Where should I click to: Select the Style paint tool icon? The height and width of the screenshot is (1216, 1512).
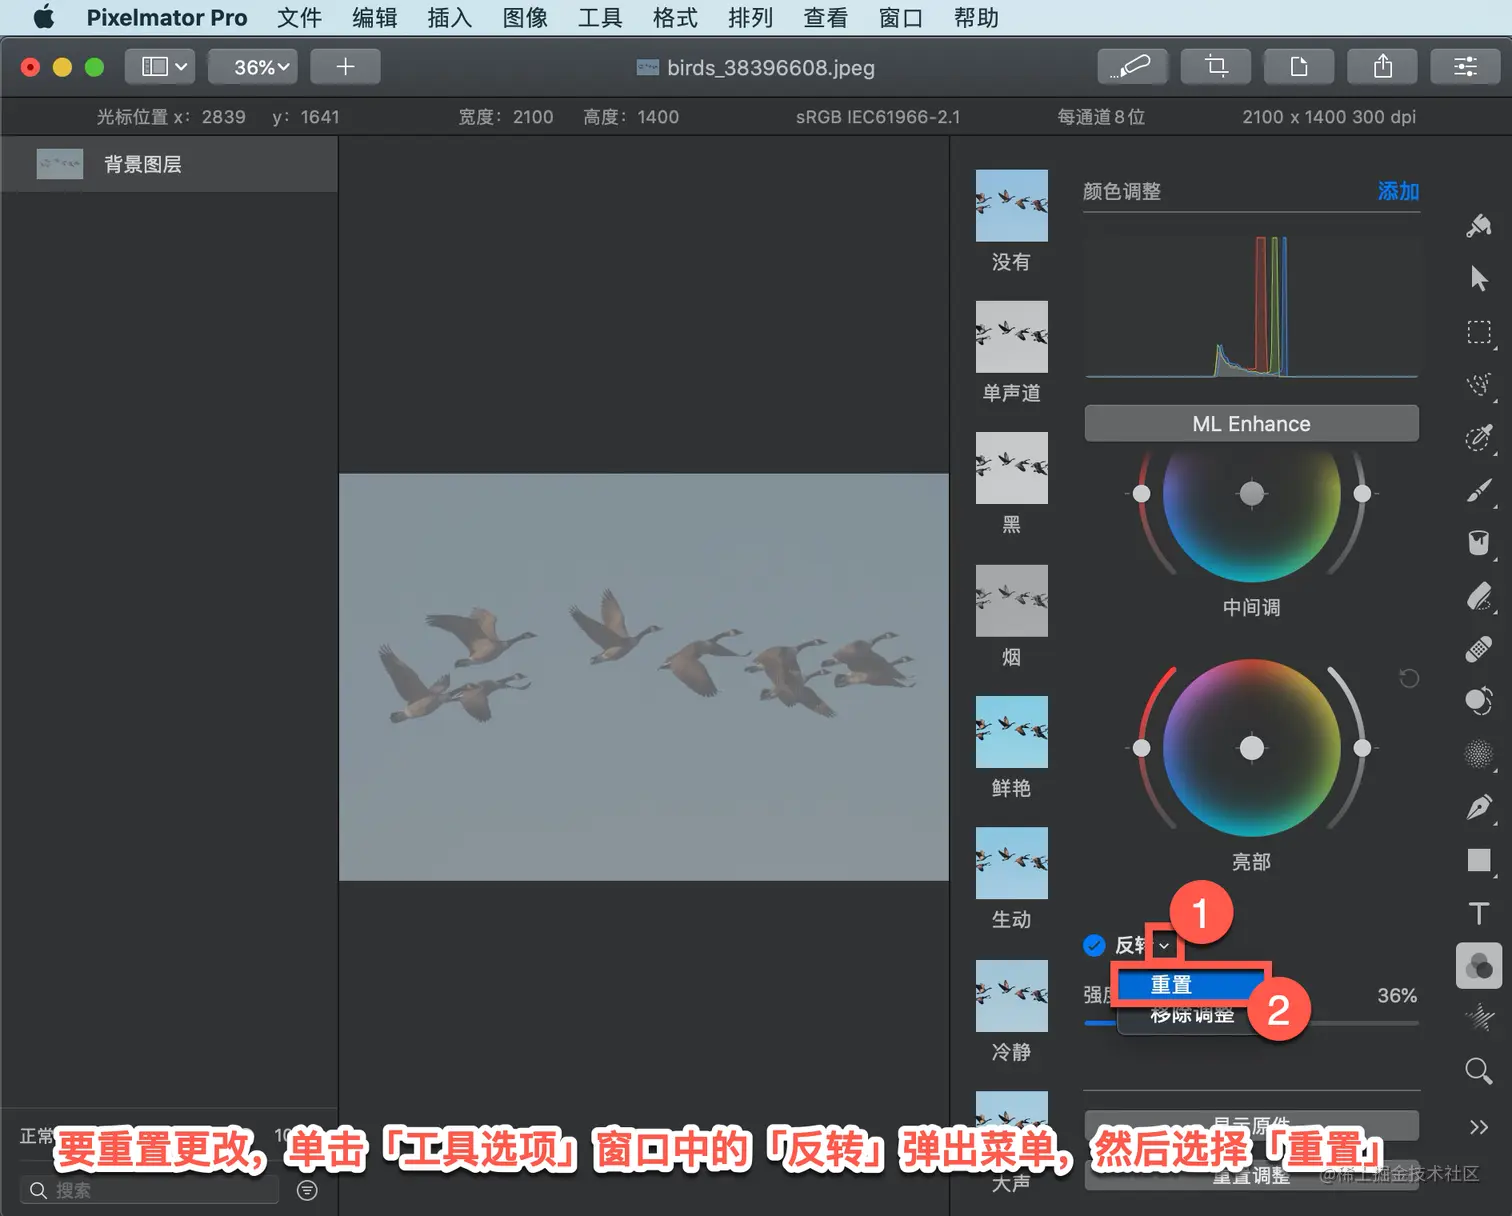(x=1479, y=225)
